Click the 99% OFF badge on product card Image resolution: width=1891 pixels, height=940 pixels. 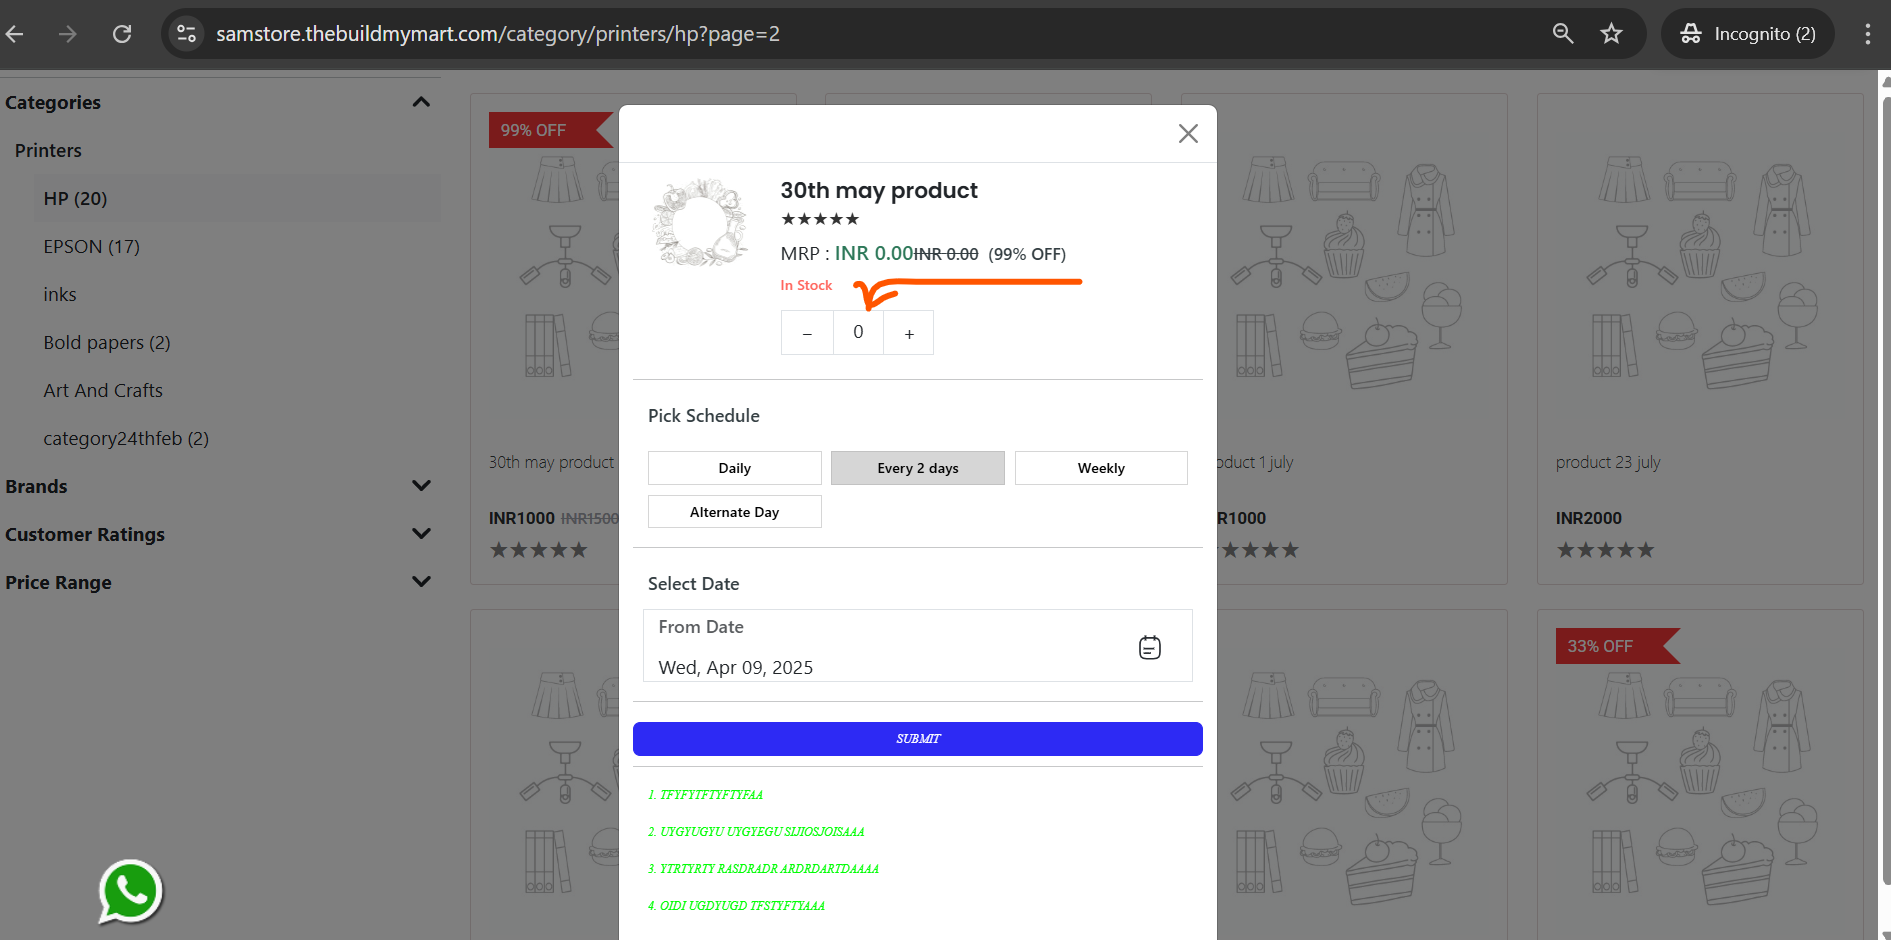point(550,130)
